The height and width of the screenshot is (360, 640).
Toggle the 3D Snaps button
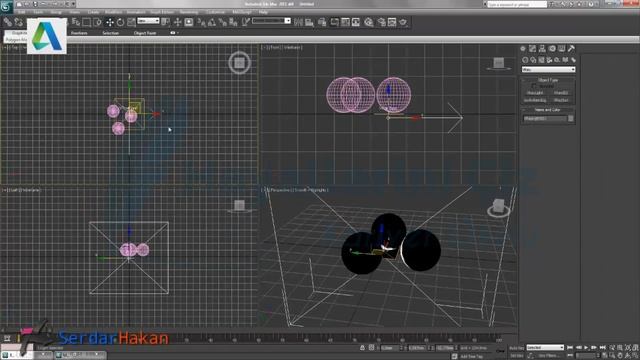tap(201, 22)
